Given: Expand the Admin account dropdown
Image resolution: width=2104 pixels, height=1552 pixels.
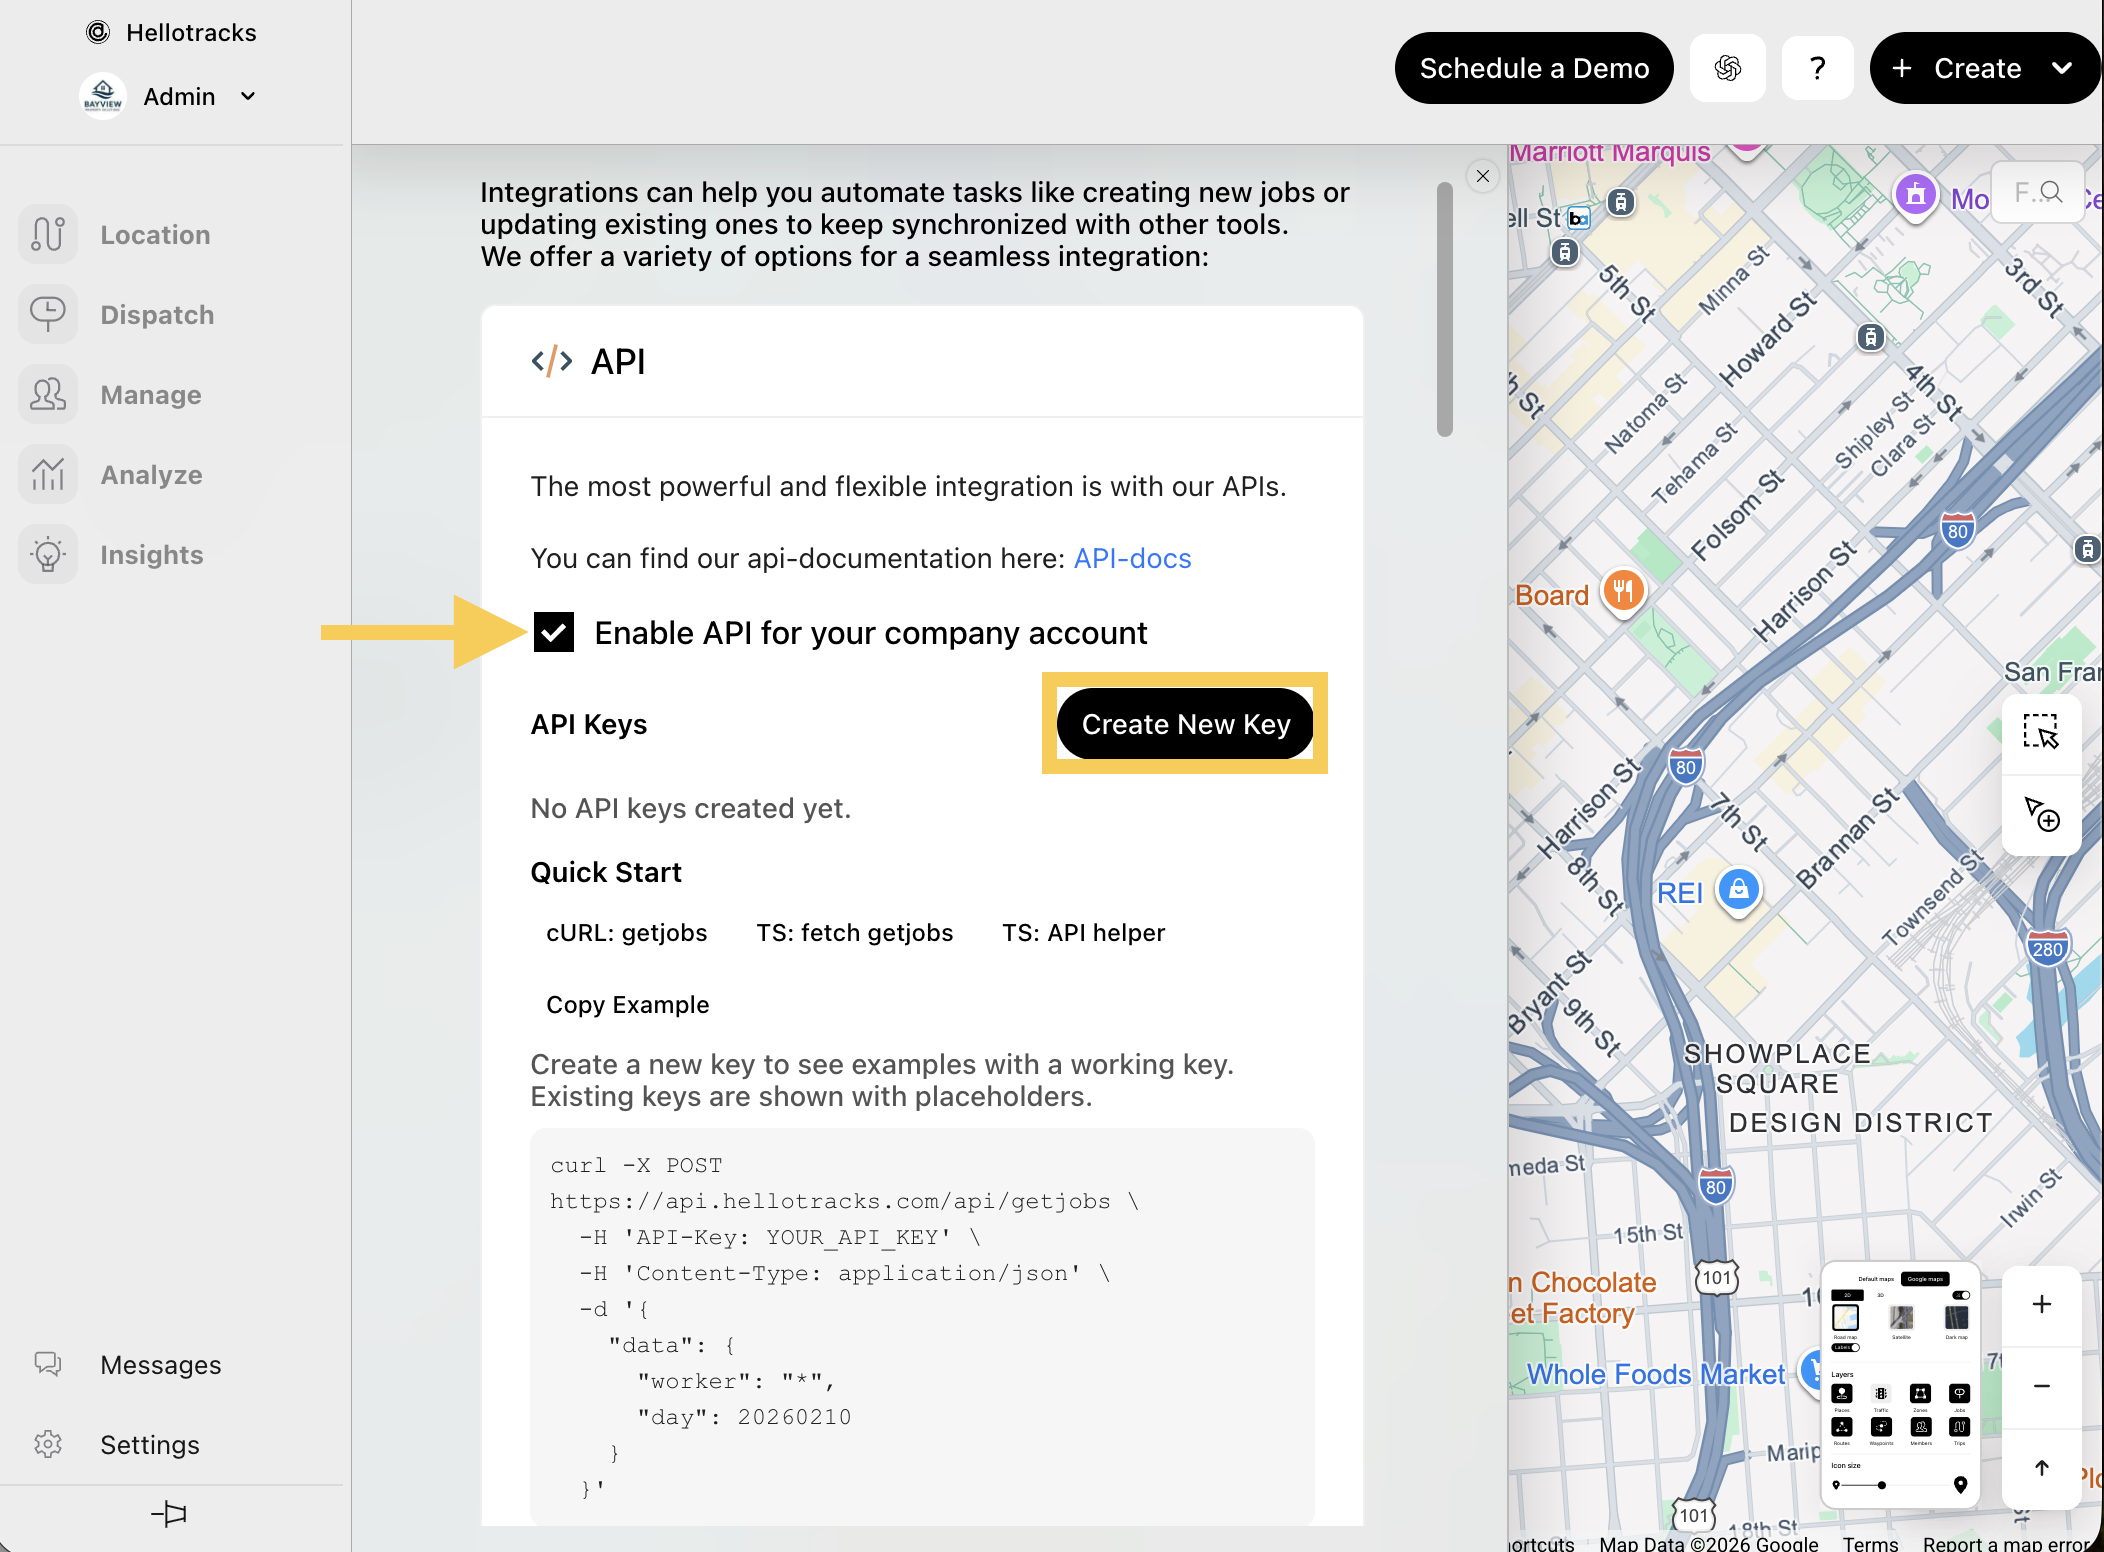Looking at the screenshot, I should click(x=248, y=96).
